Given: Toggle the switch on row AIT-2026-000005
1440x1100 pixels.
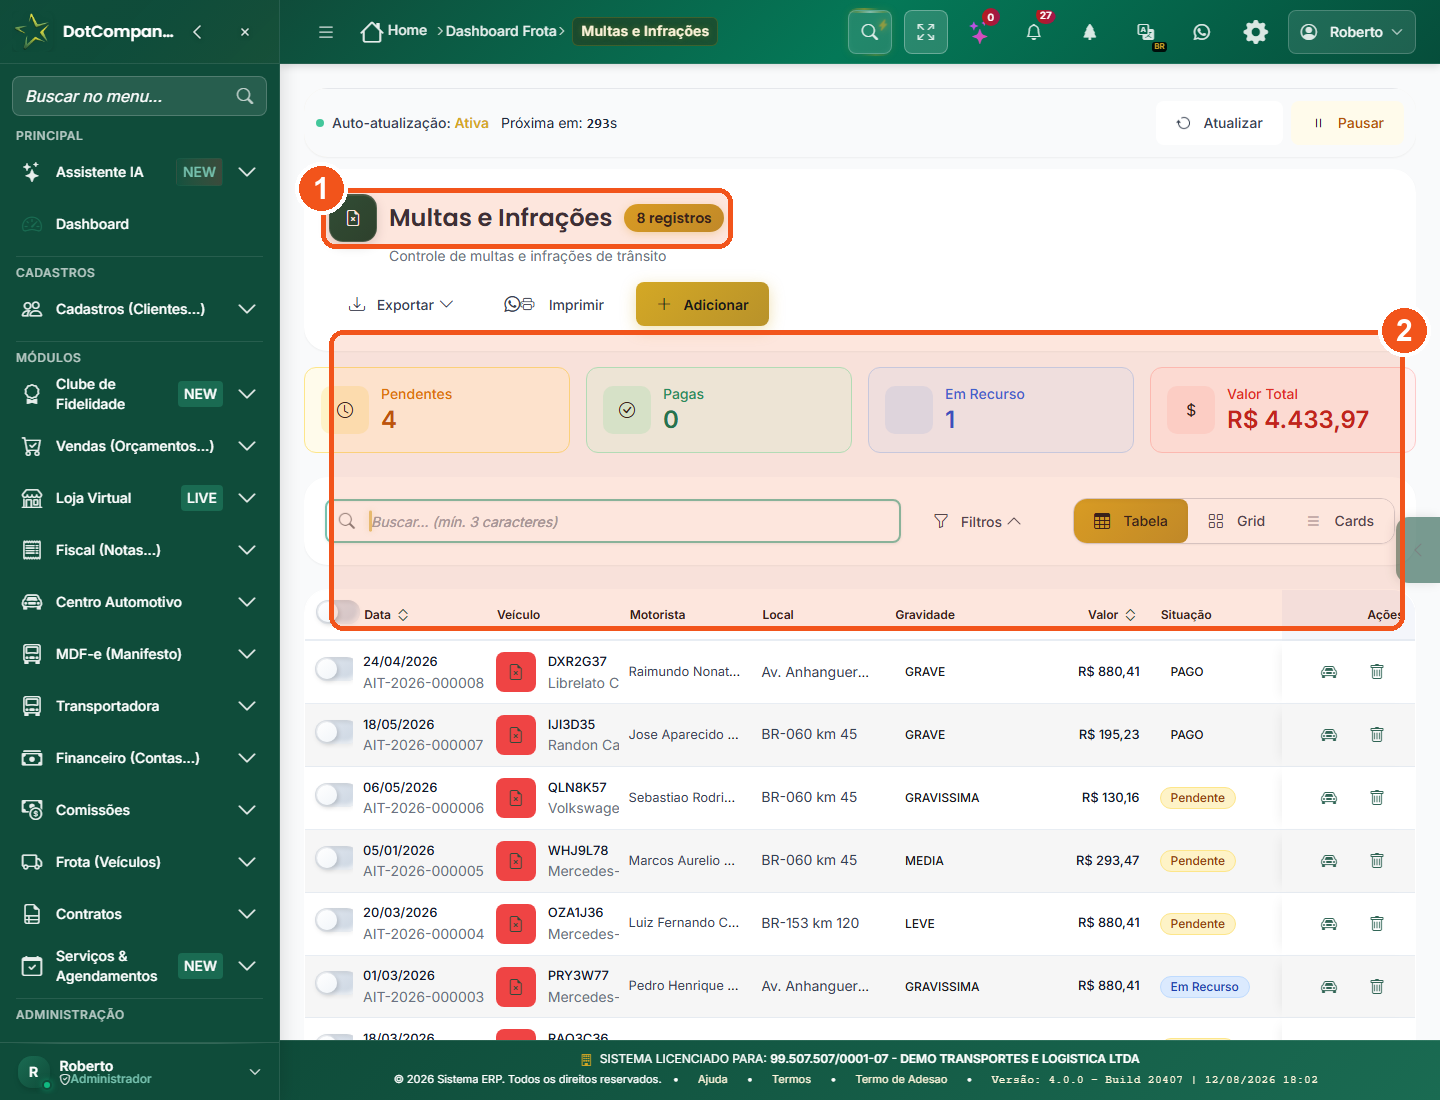Looking at the screenshot, I should [x=334, y=859].
